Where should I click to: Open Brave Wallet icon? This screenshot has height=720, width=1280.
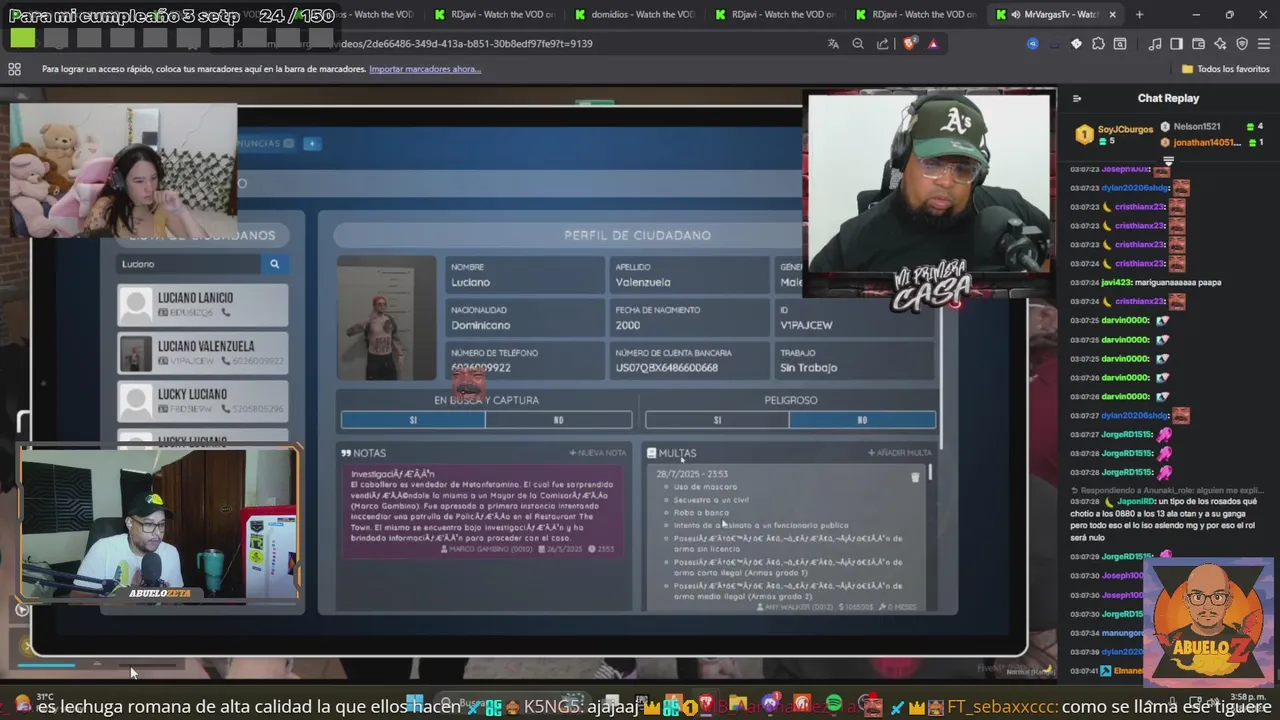[1199, 44]
